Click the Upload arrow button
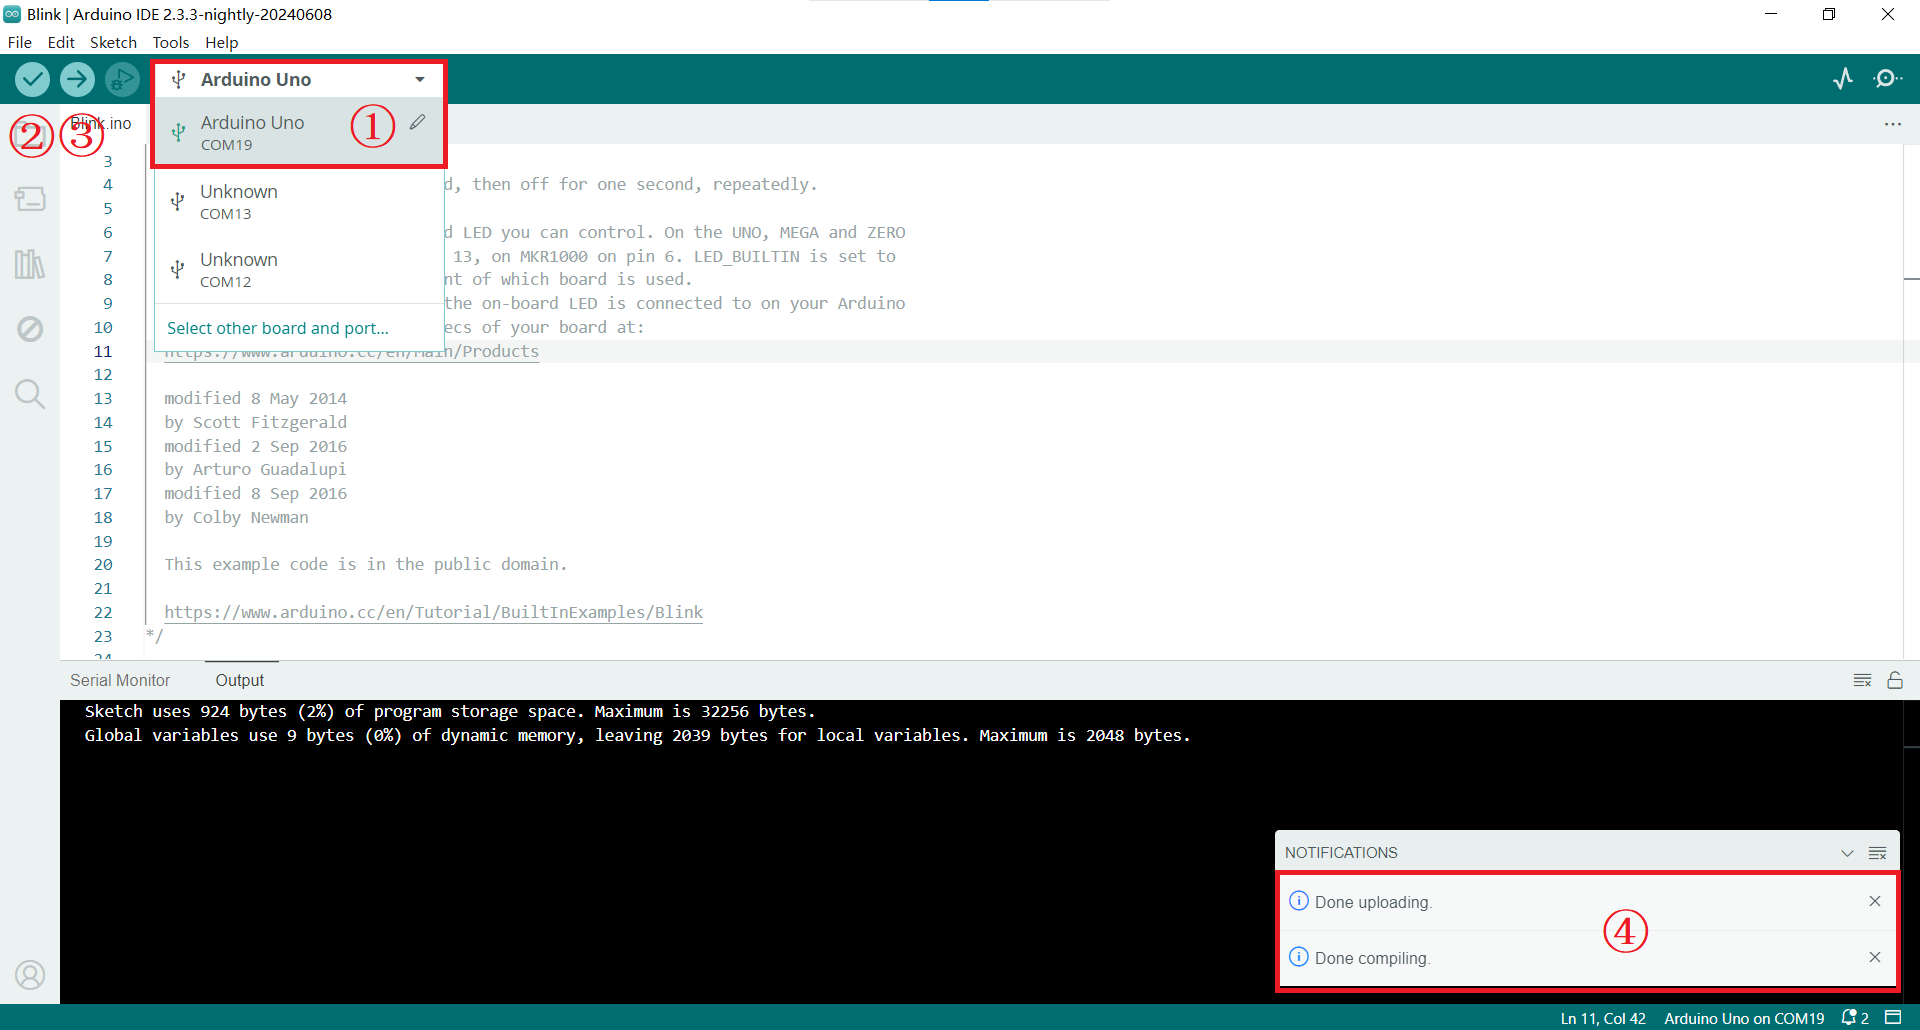 coord(77,79)
